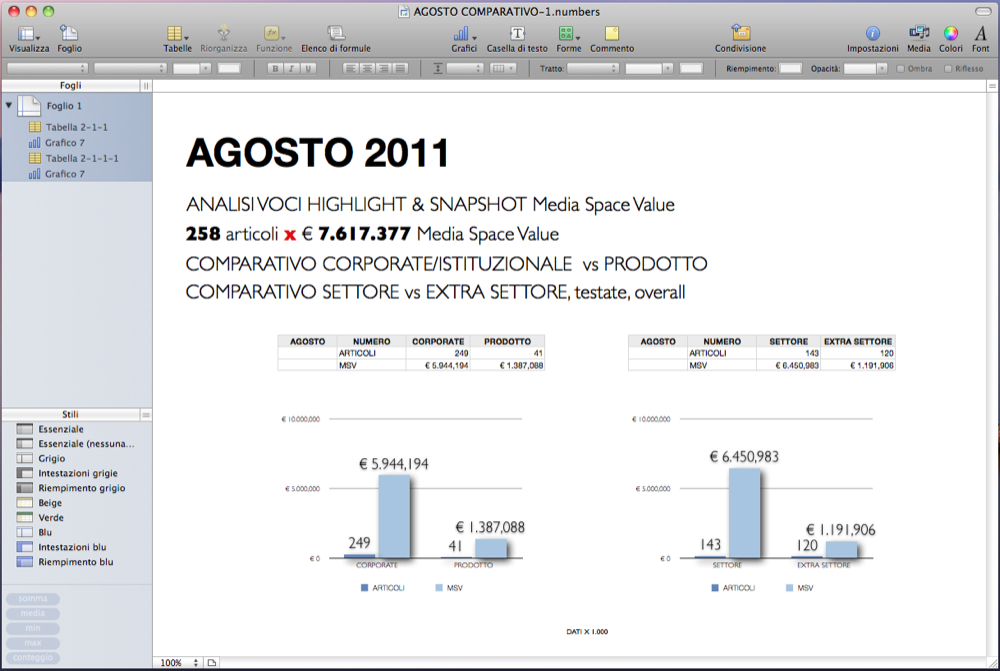
Task: Toggle bold text formatting button
Action: coord(275,68)
